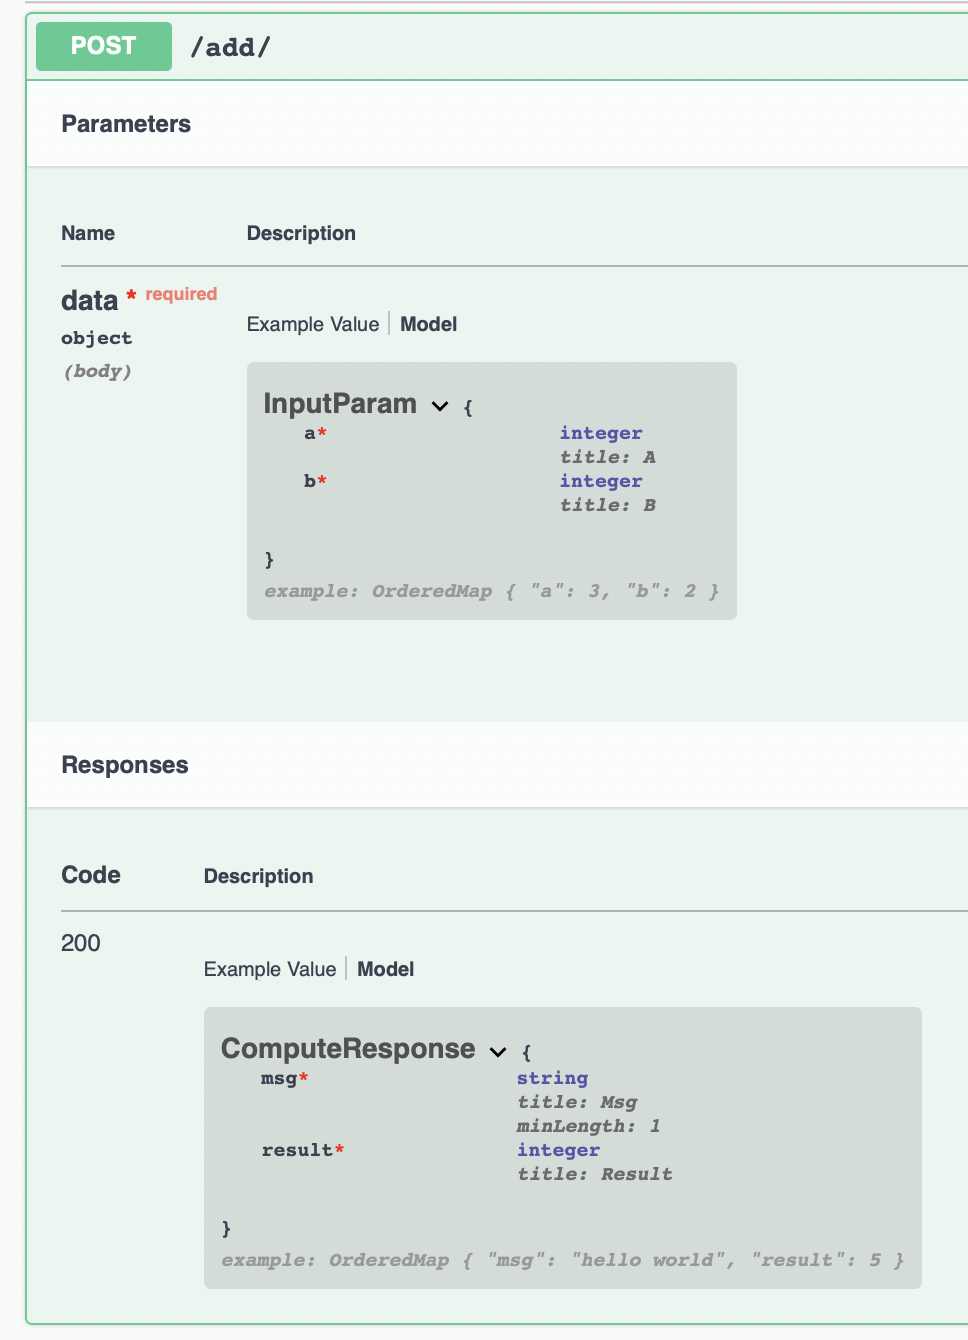Select the request Model tab

428,324
